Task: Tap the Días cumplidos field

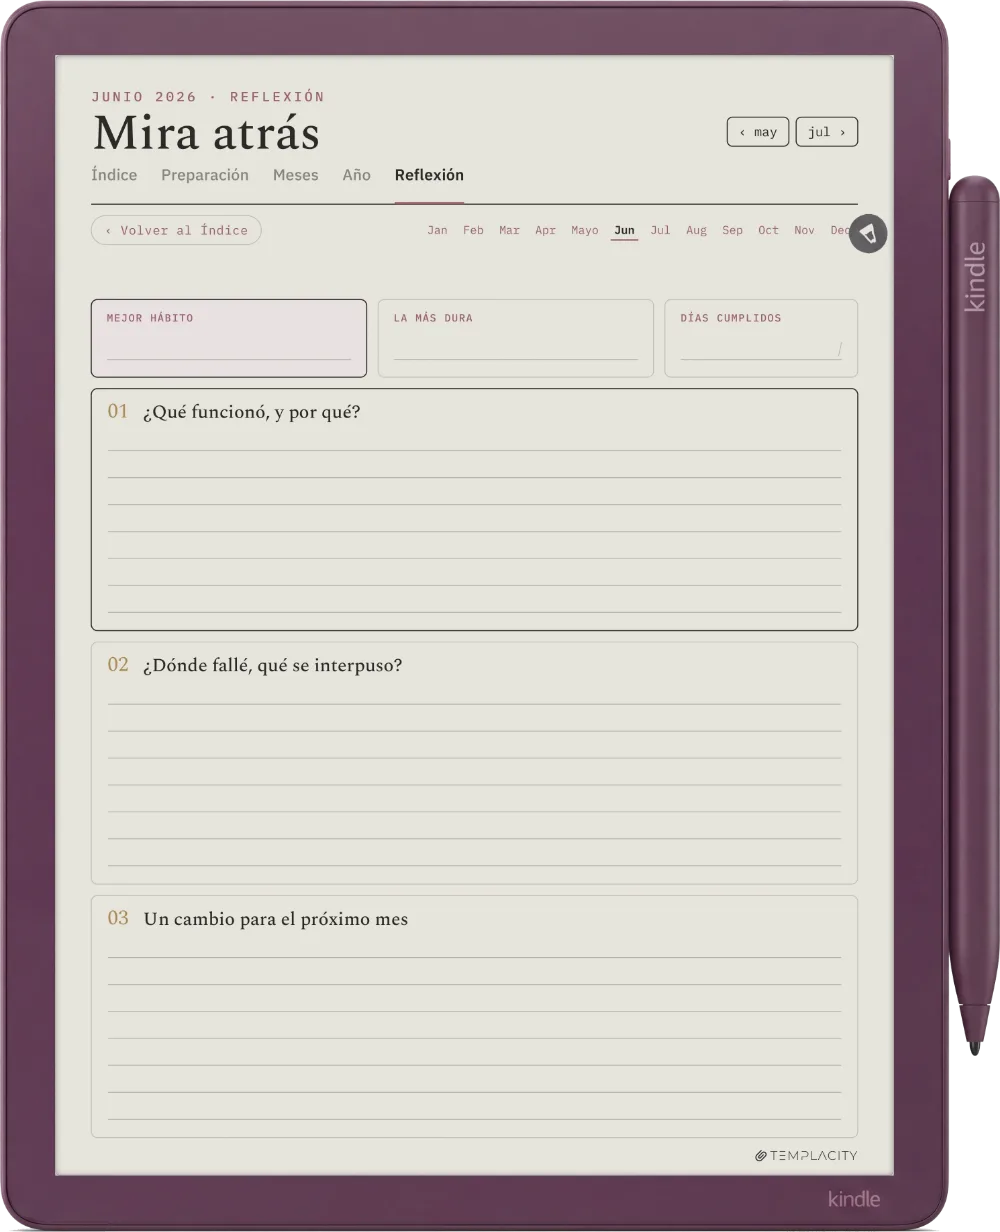Action: coord(761,338)
